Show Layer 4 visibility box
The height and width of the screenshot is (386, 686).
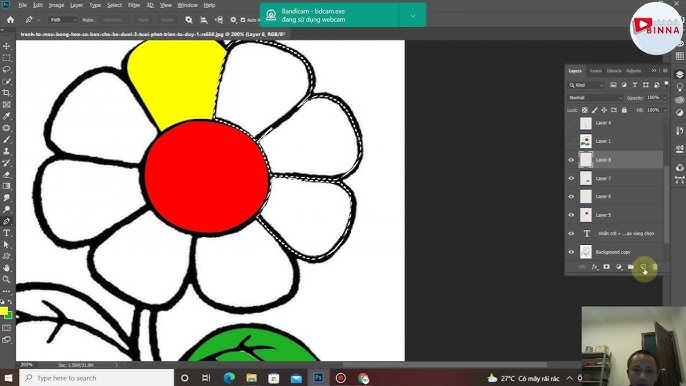tap(571, 123)
